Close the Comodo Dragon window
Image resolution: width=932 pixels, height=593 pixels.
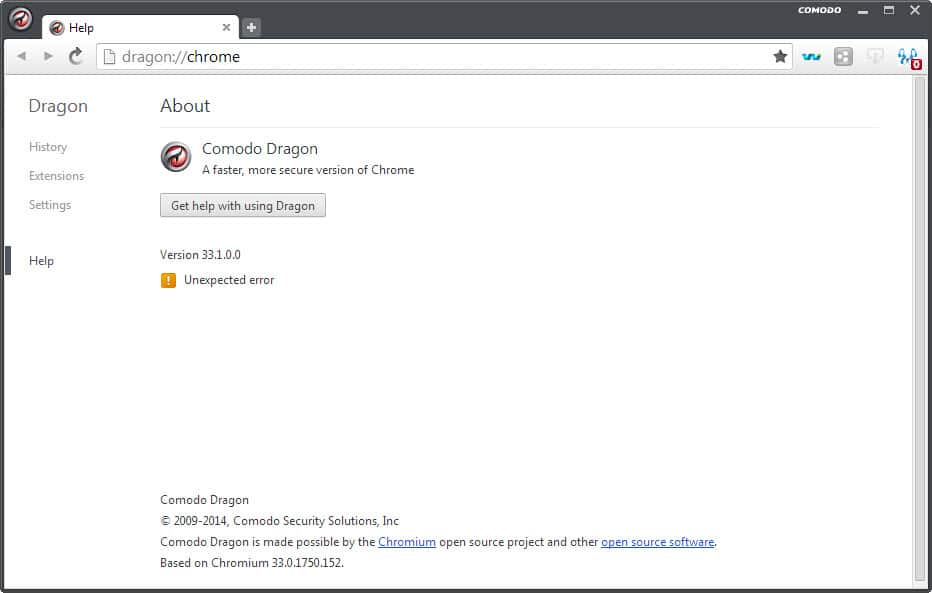(x=915, y=10)
